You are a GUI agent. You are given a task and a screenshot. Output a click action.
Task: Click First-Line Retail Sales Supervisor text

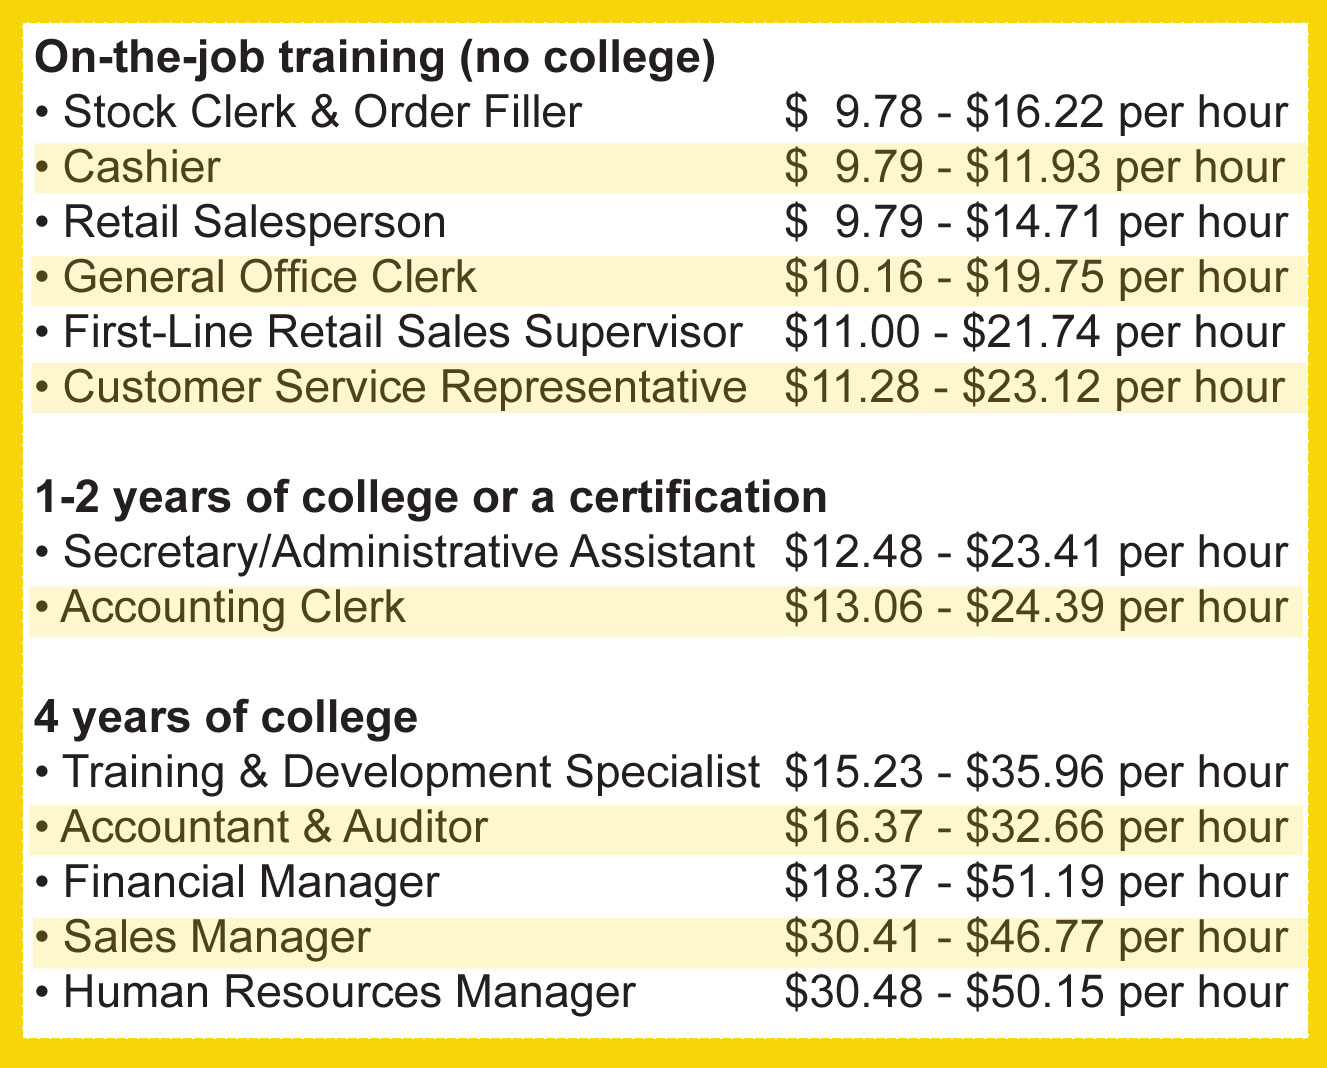[402, 332]
